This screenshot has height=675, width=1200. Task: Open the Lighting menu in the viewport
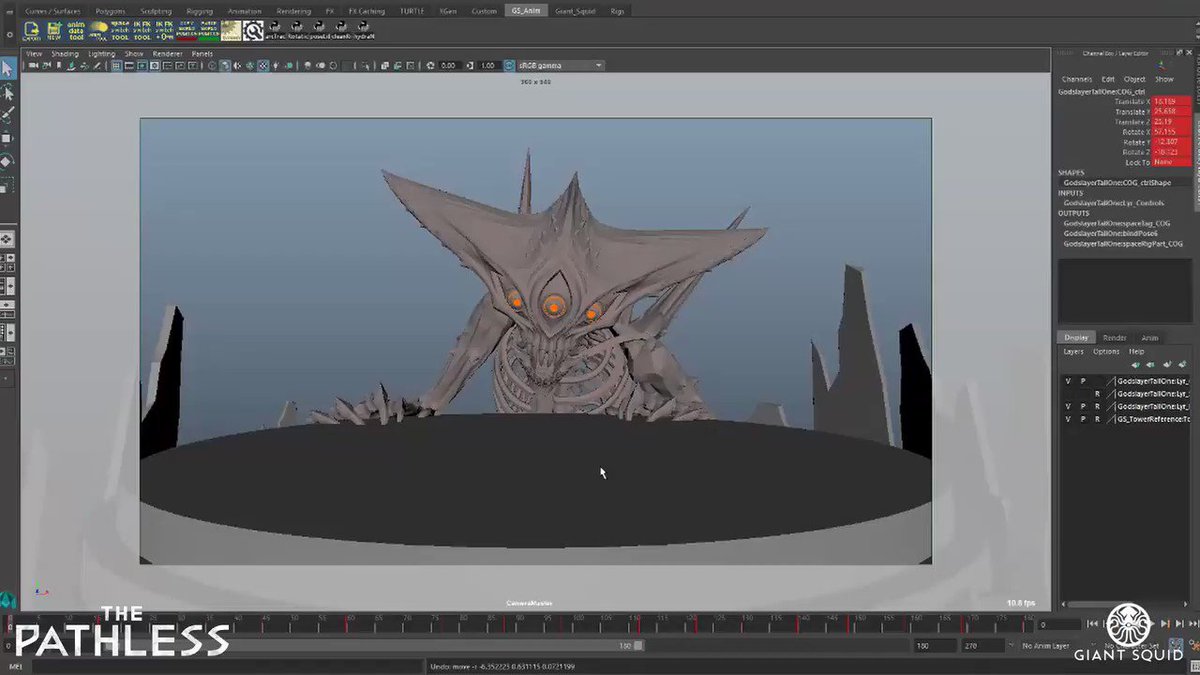[101, 53]
